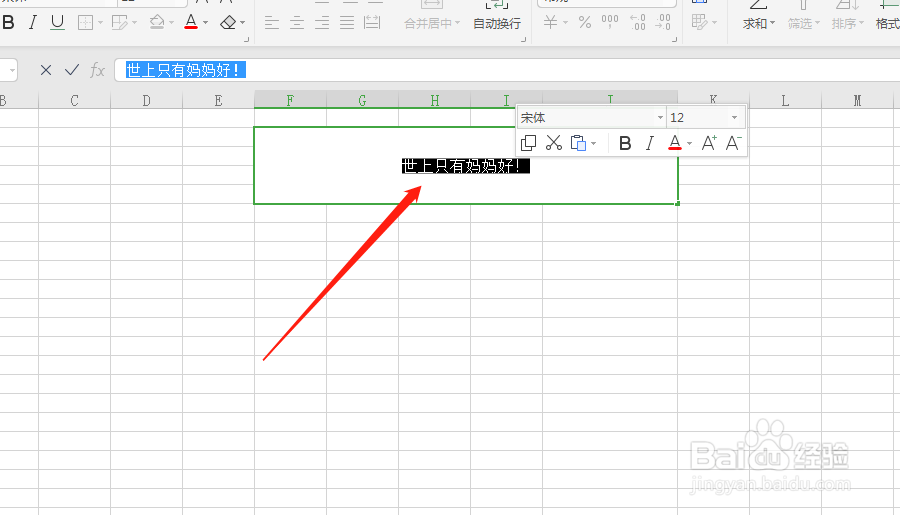Select column G header

pyautogui.click(x=362, y=100)
